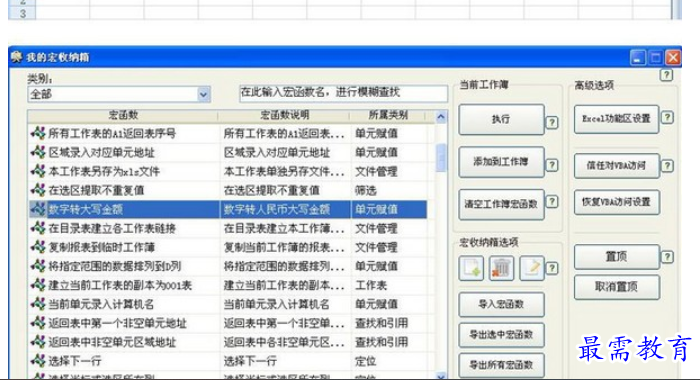The image size is (700, 380).
Task: Click 导出所有宏函数 button
Action: [501, 365]
